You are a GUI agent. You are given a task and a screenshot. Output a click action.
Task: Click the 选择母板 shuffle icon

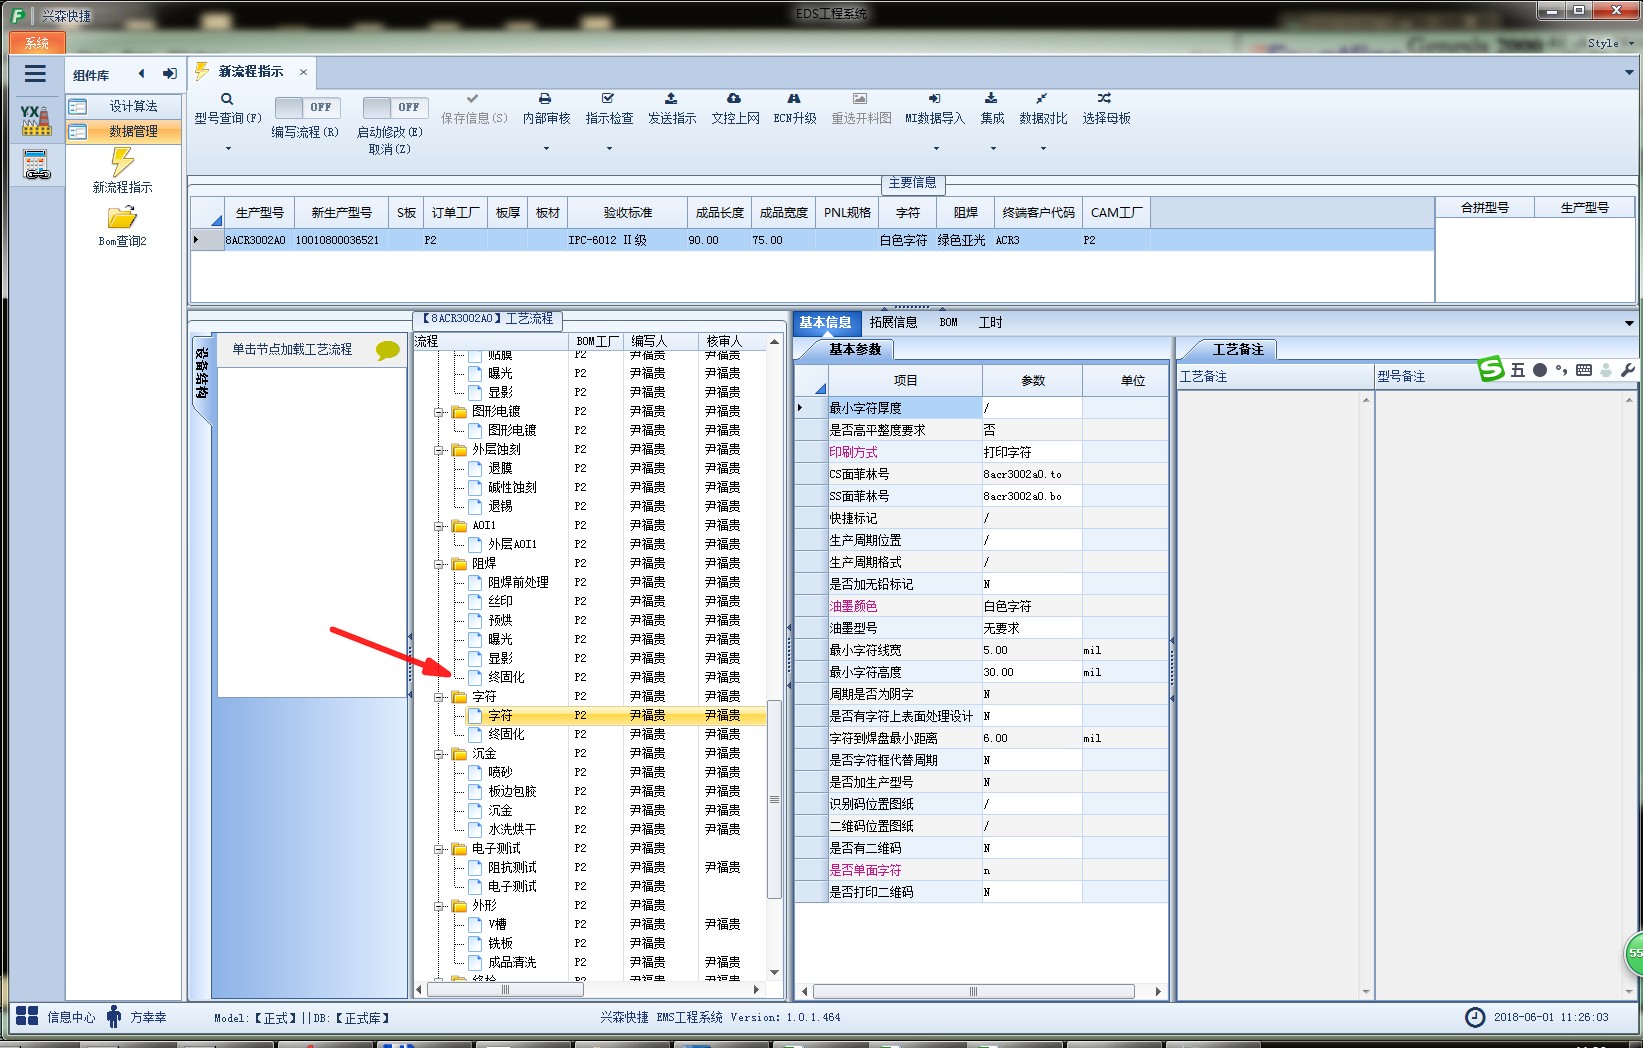1105,99
